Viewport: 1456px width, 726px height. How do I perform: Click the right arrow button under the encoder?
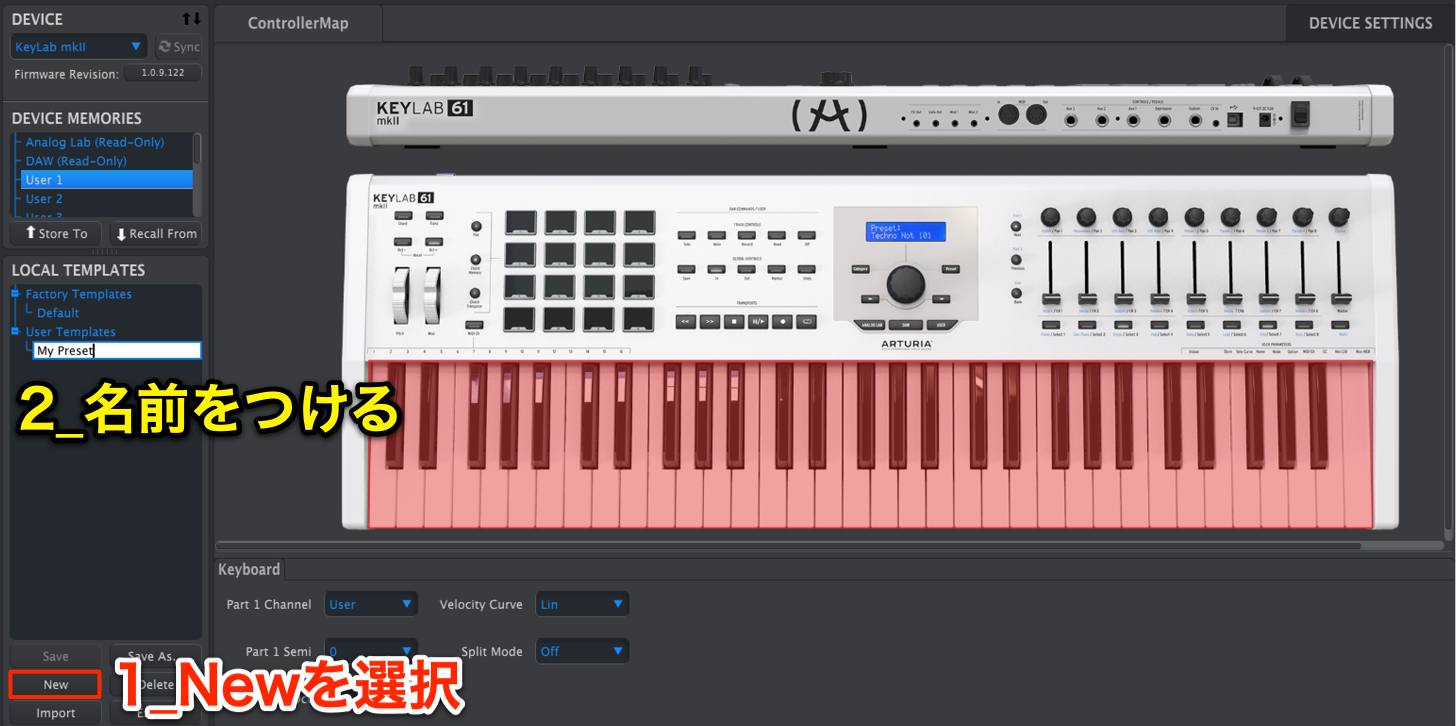tap(941, 299)
